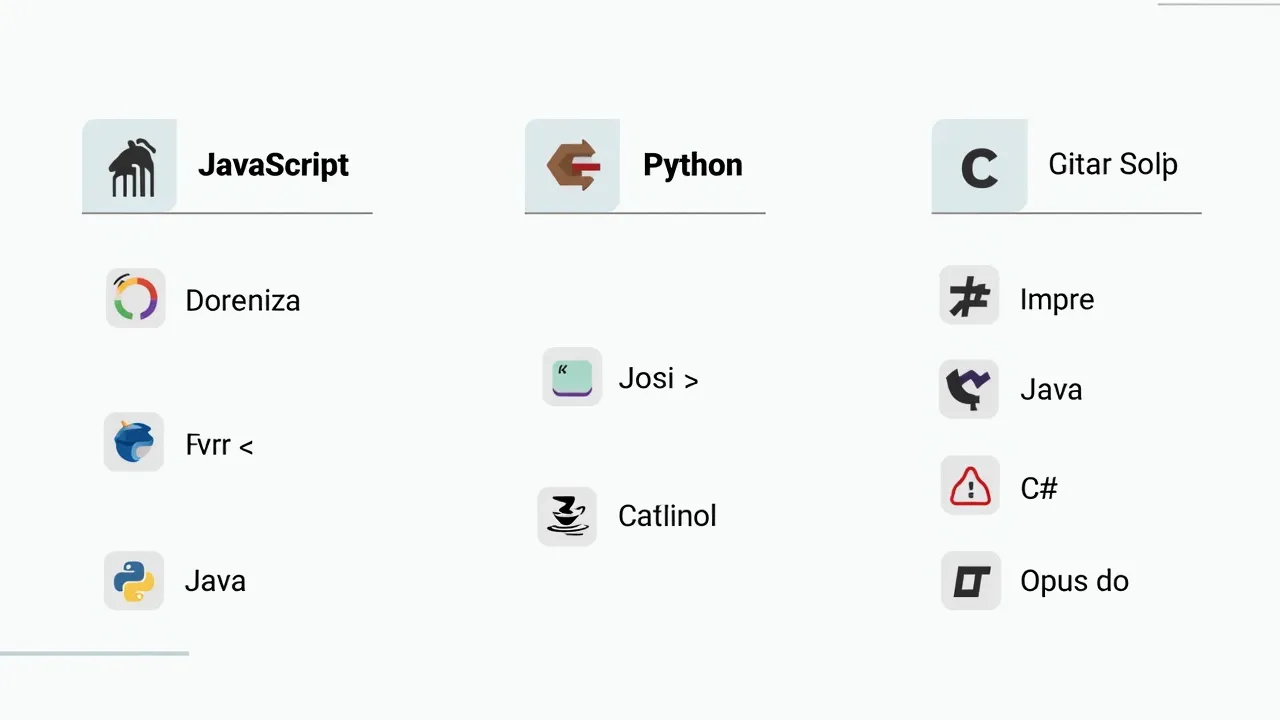Expand the Josi > entry
The height and width of the screenshot is (720, 1280).
658,379
